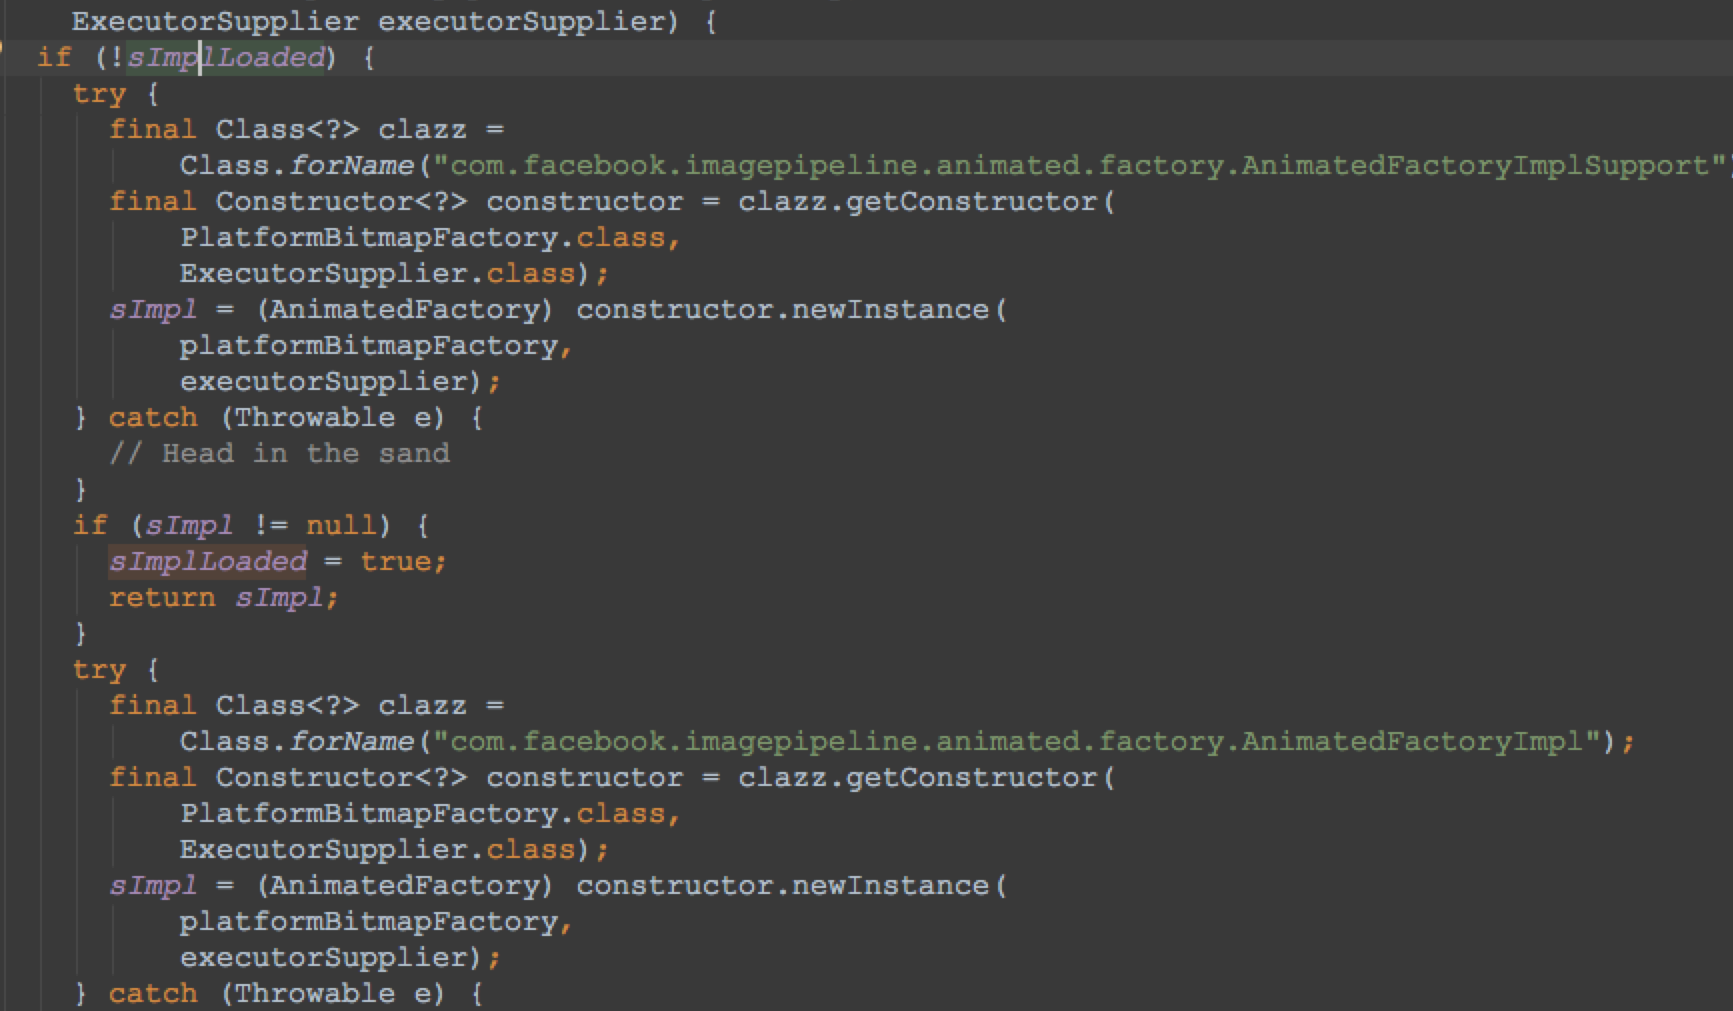Click the word "sand" in the comment
Image resolution: width=1733 pixels, height=1011 pixels.
pyautogui.click(x=414, y=453)
